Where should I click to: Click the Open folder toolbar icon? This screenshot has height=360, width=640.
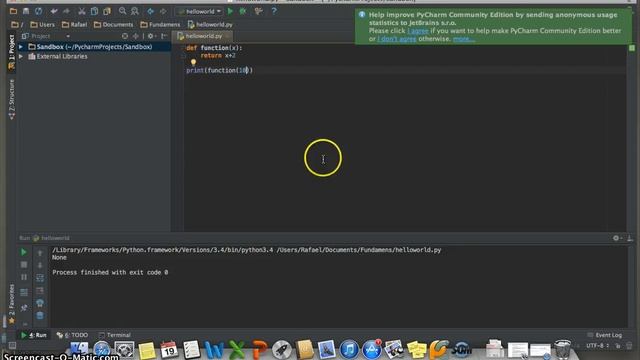[x=13, y=11]
